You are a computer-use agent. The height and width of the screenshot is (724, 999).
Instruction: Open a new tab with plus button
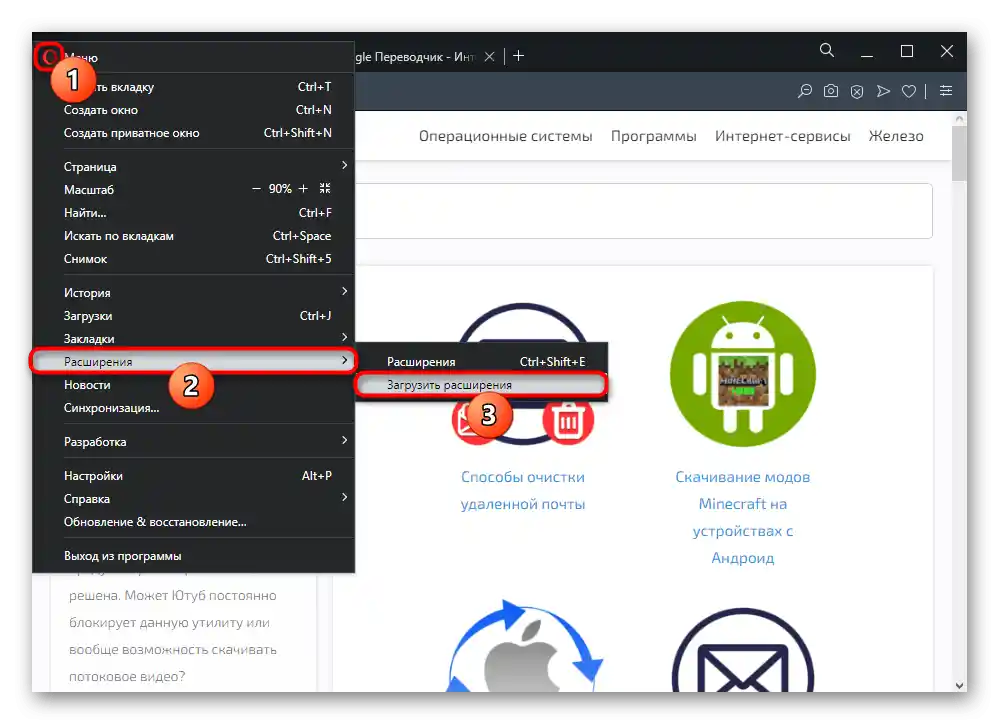[x=519, y=56]
